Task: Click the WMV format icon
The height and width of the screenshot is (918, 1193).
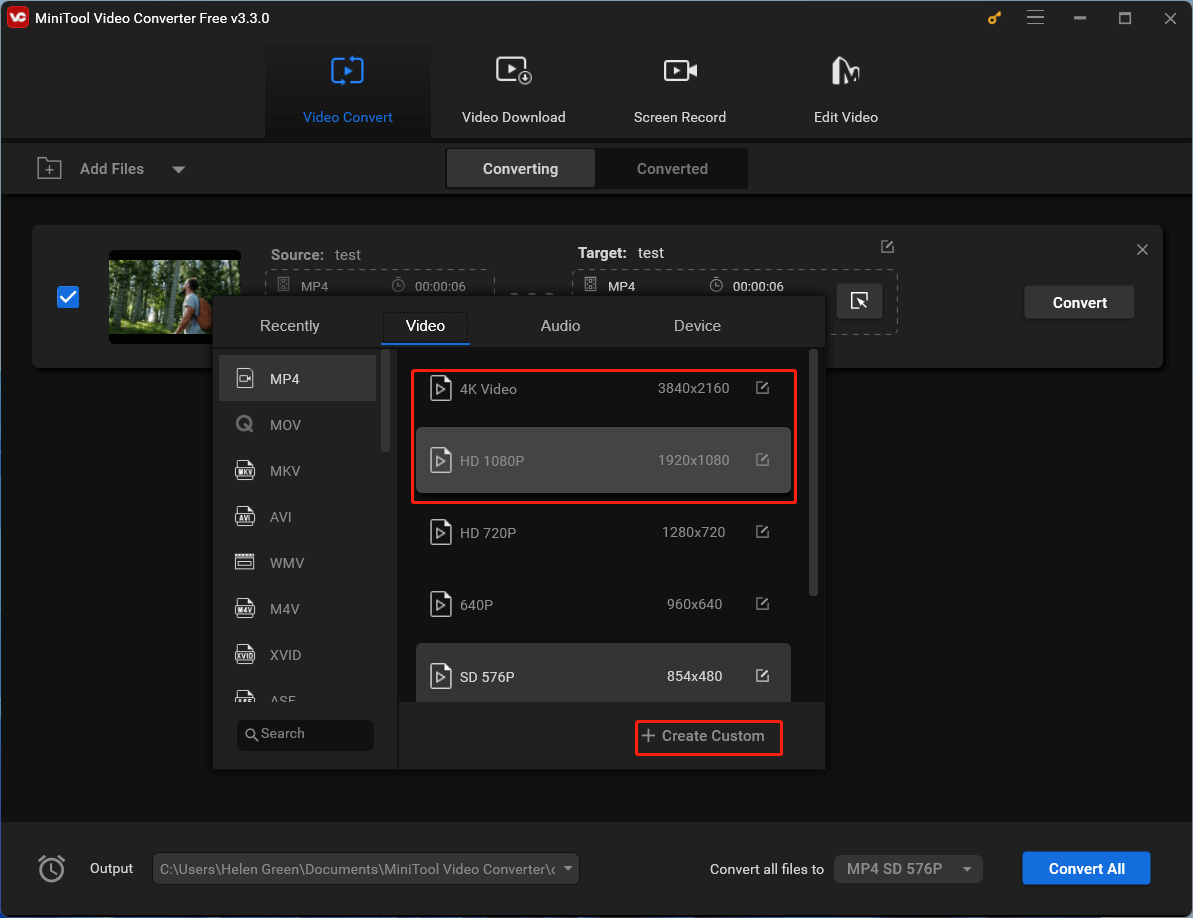Action: click(245, 562)
